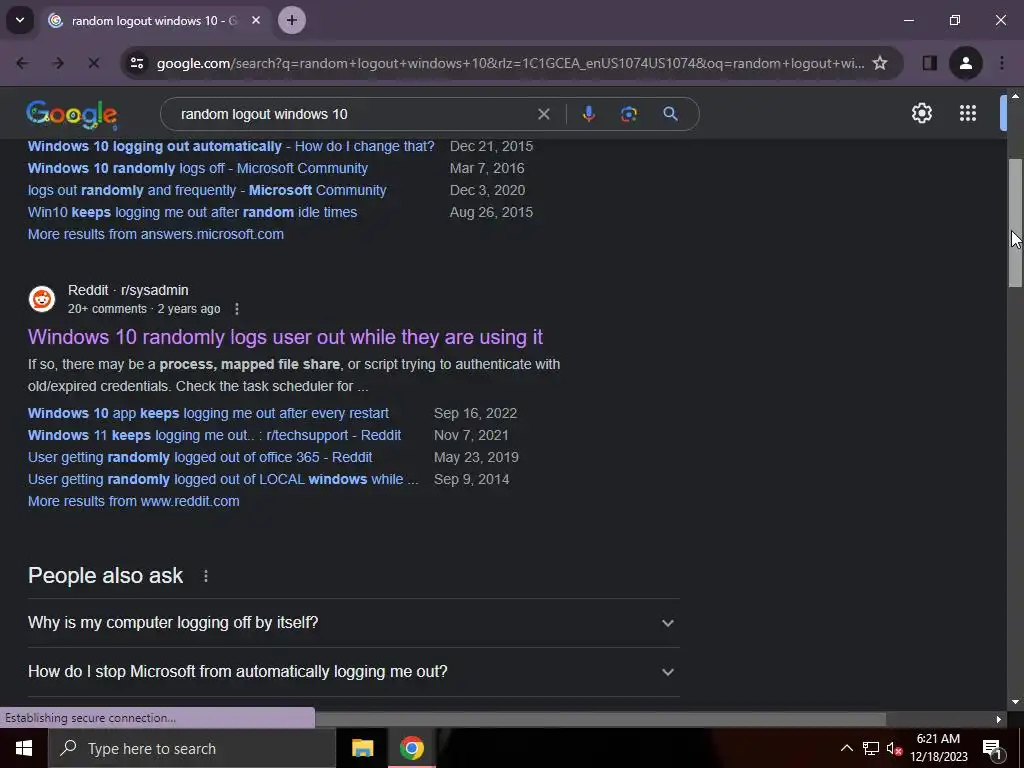Open People also ask options menu
Viewport: 1024px width, 768px height.
click(x=206, y=576)
